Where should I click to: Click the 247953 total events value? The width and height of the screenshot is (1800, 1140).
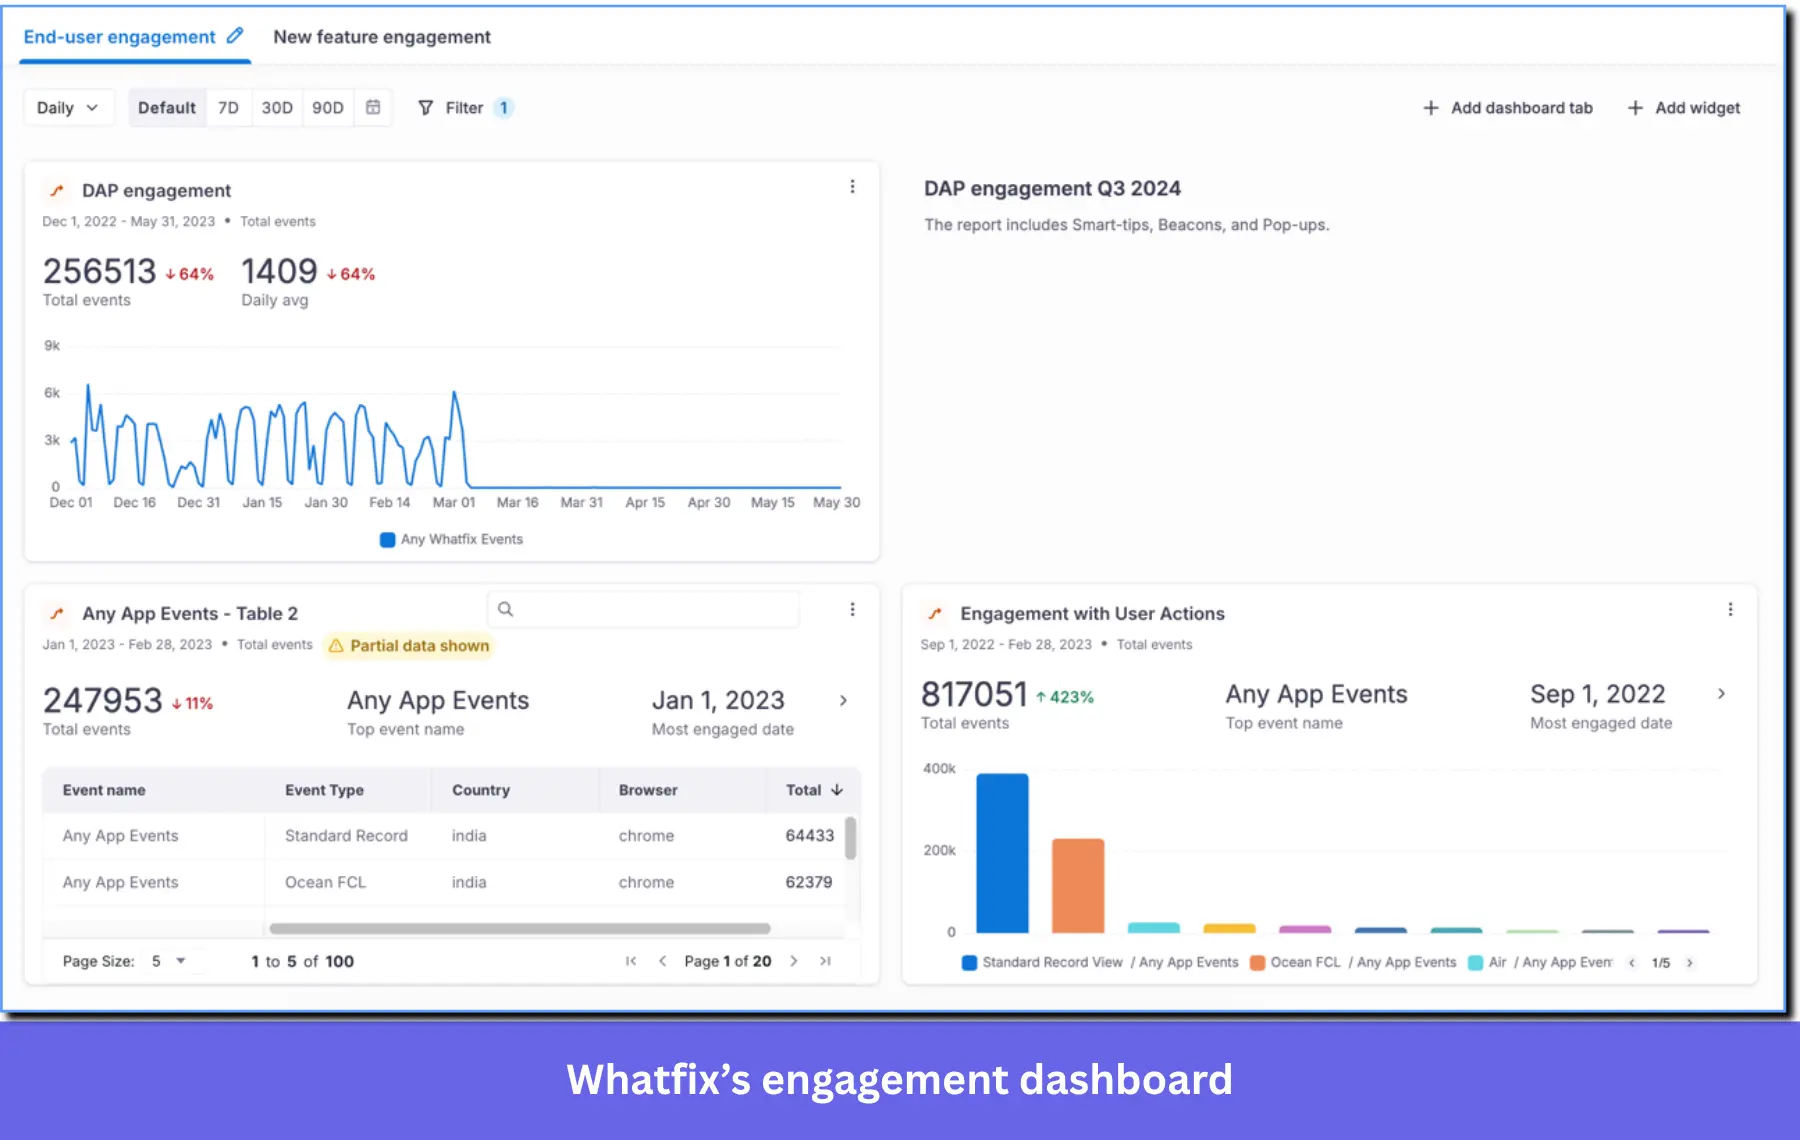[x=102, y=701]
